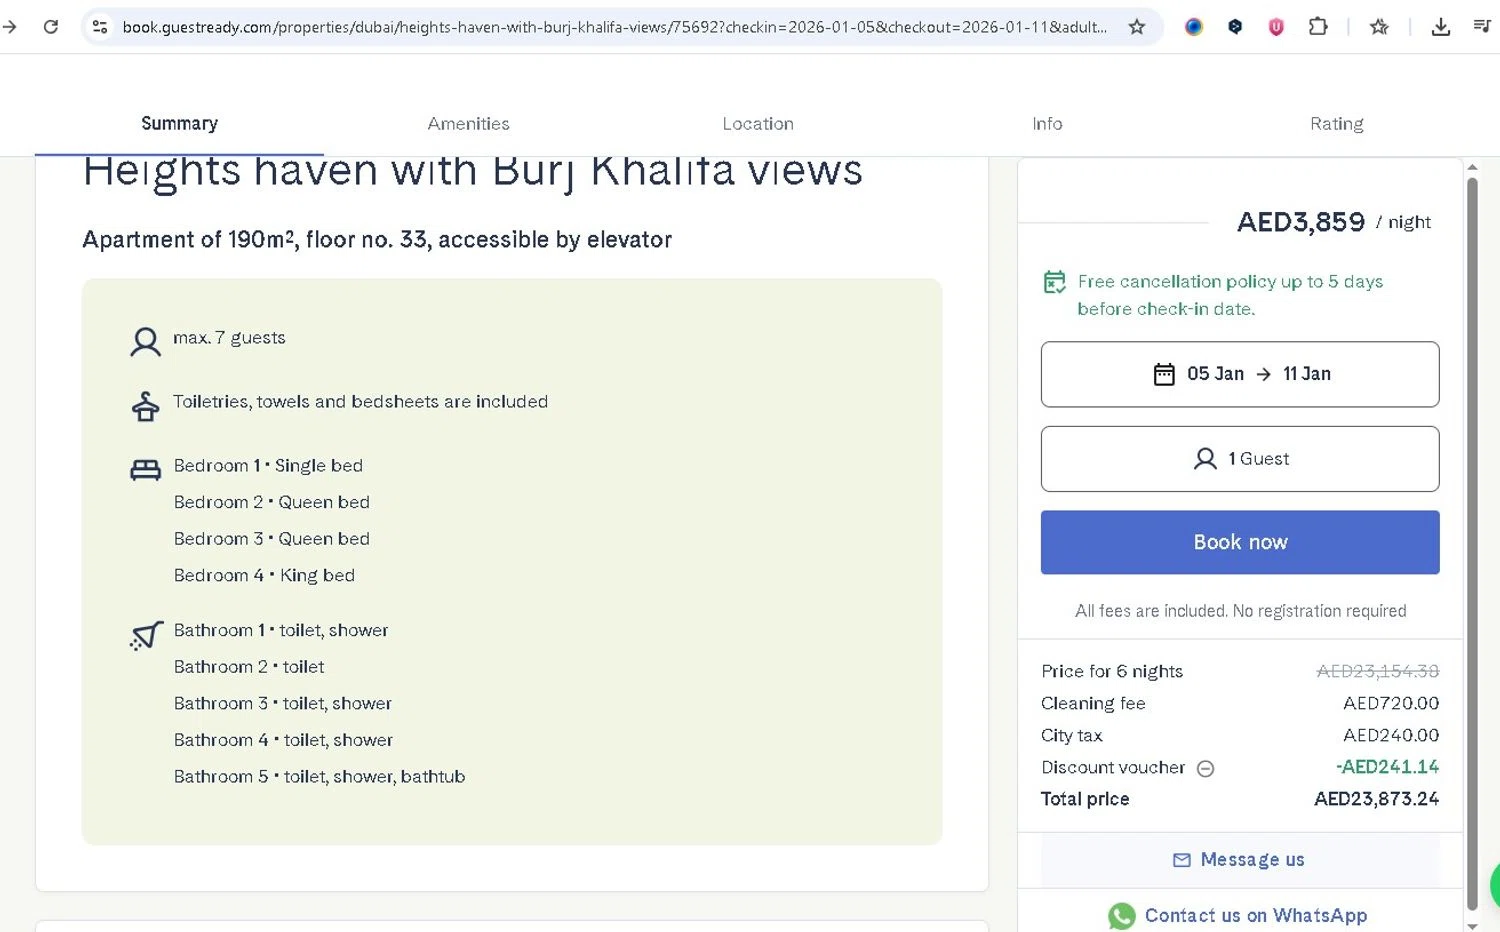
Task: Click 'Bedroom 1 · Single bed' row
Action: click(x=268, y=466)
